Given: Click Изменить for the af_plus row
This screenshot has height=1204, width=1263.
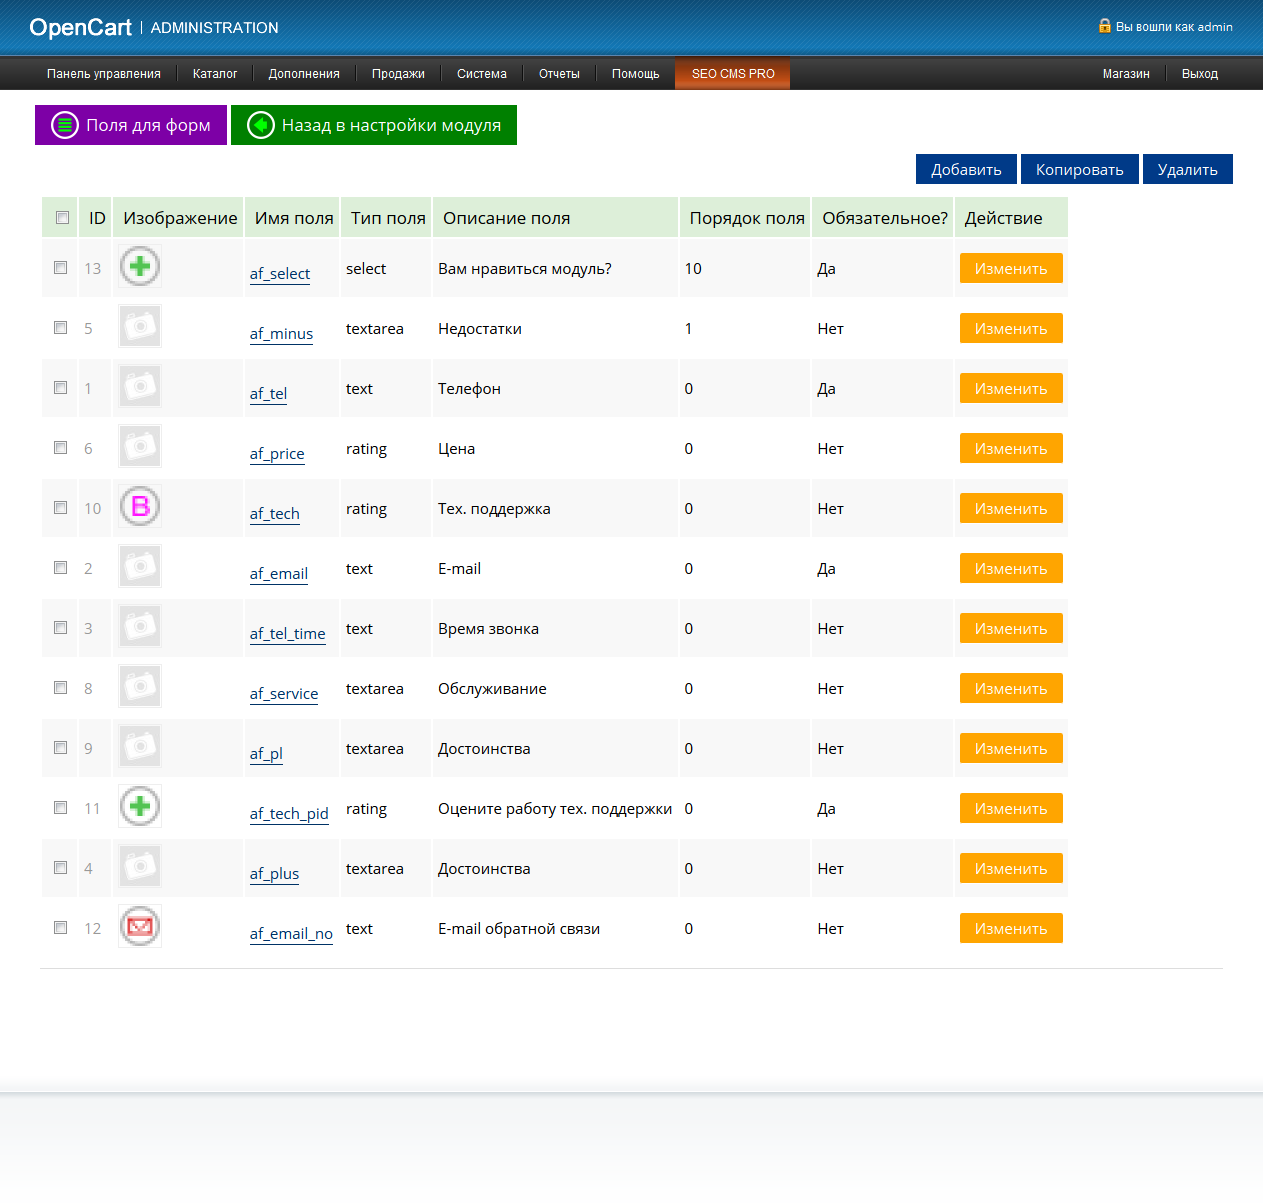Looking at the screenshot, I should pos(1011,868).
